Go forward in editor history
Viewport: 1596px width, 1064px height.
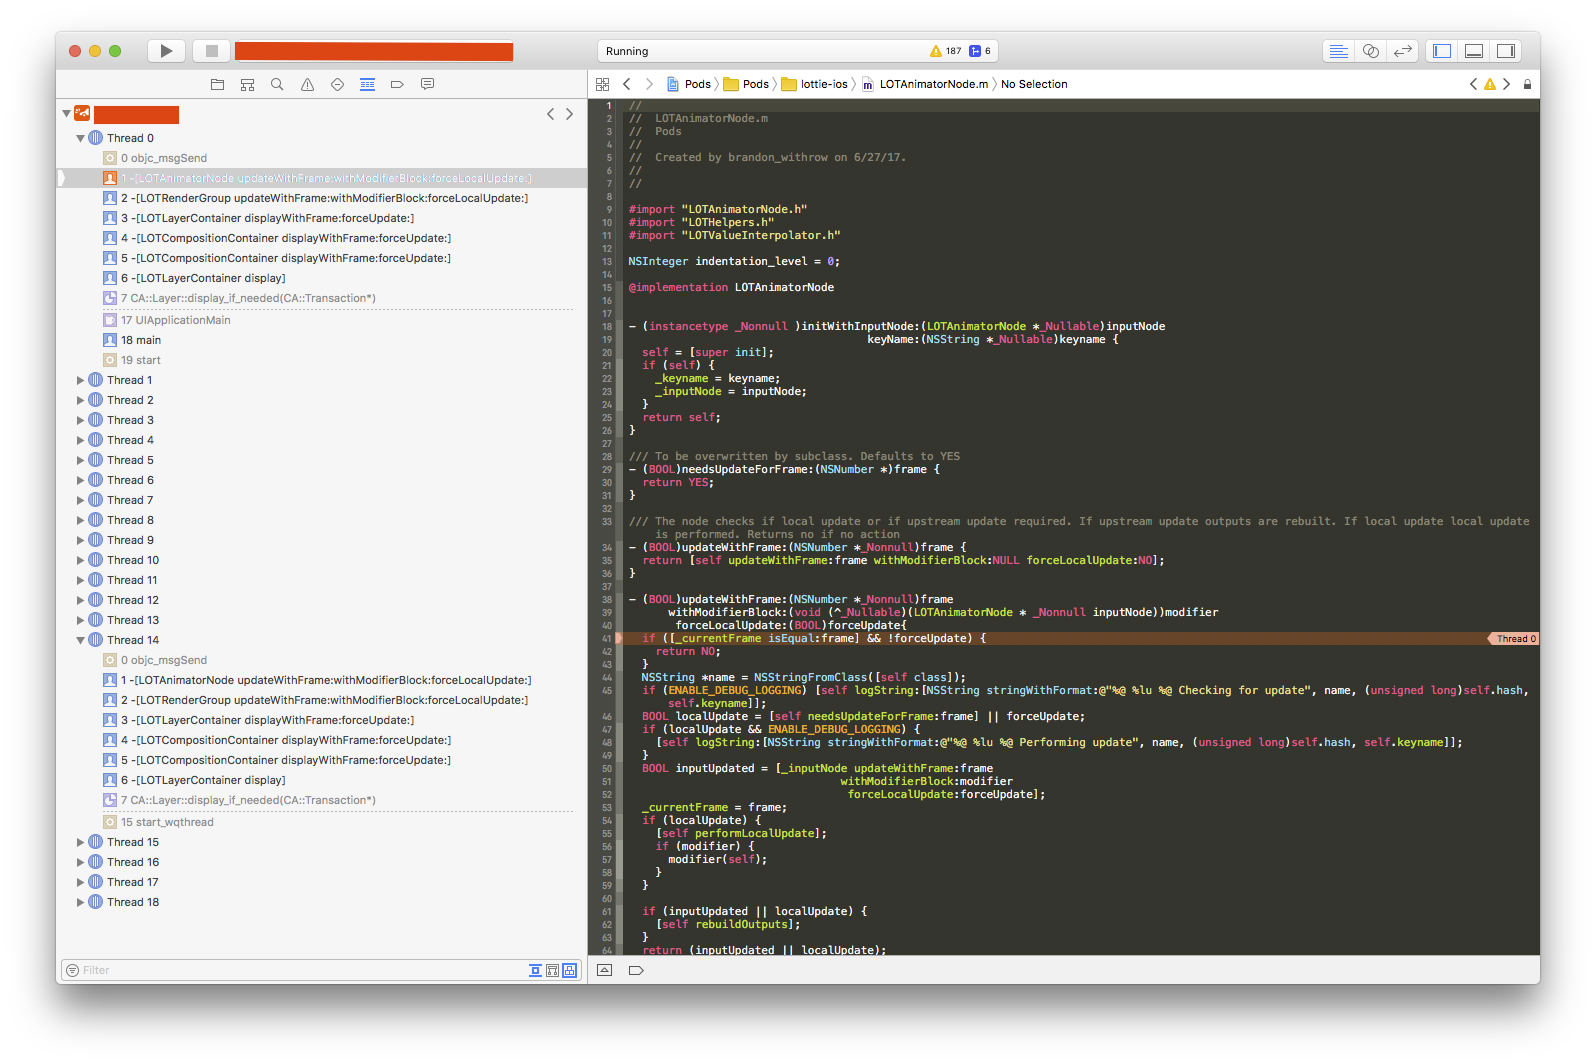649,85
